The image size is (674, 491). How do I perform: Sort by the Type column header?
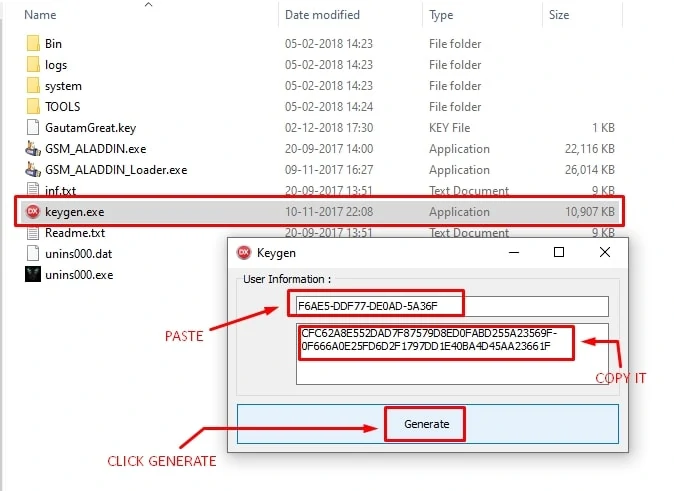(441, 15)
